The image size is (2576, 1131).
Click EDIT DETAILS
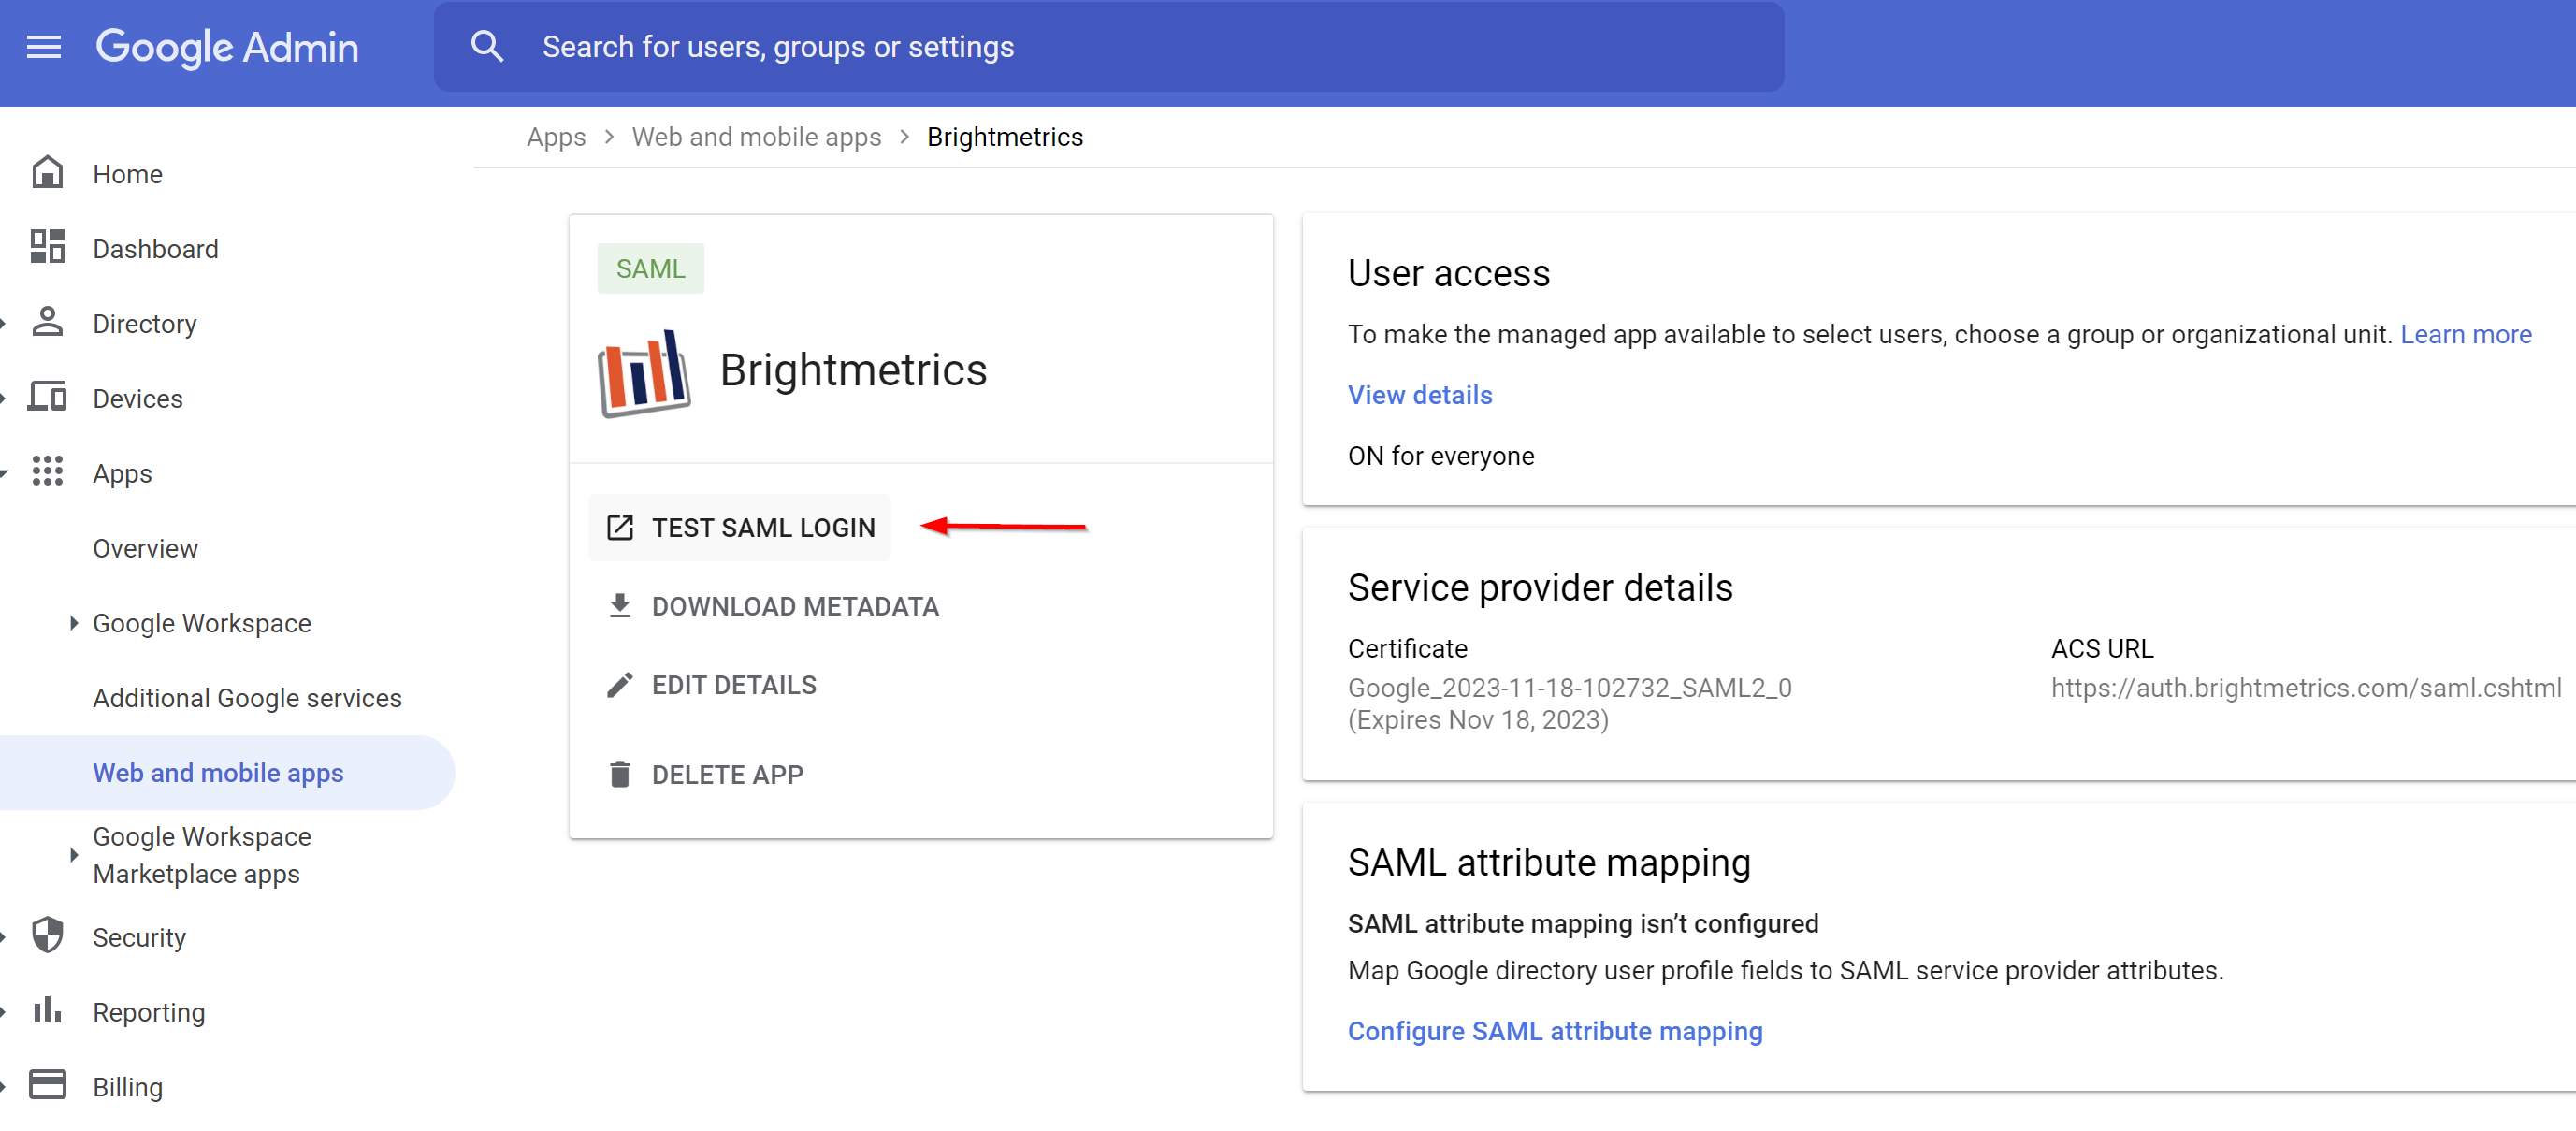coord(712,685)
